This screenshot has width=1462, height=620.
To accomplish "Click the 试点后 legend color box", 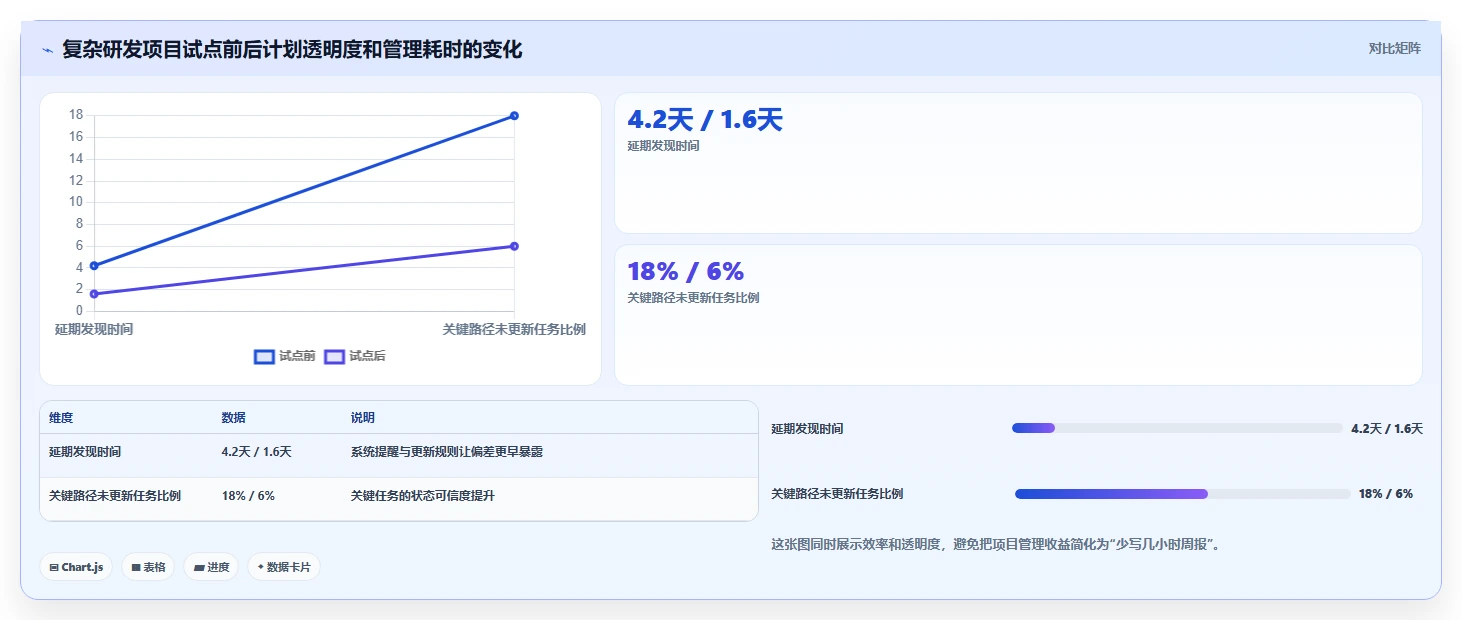I will click(x=334, y=356).
